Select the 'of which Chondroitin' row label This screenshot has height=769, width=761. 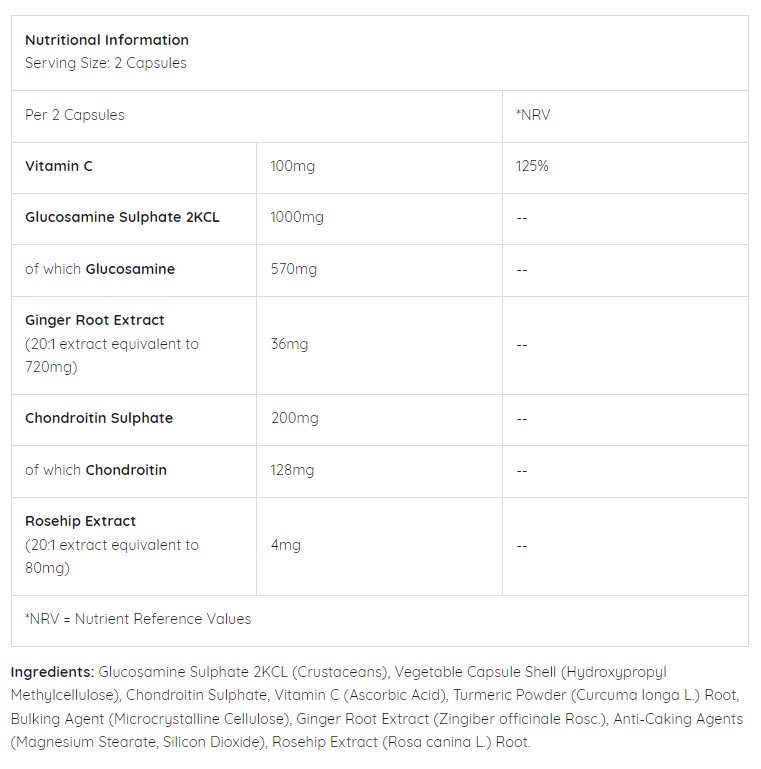[96, 470]
